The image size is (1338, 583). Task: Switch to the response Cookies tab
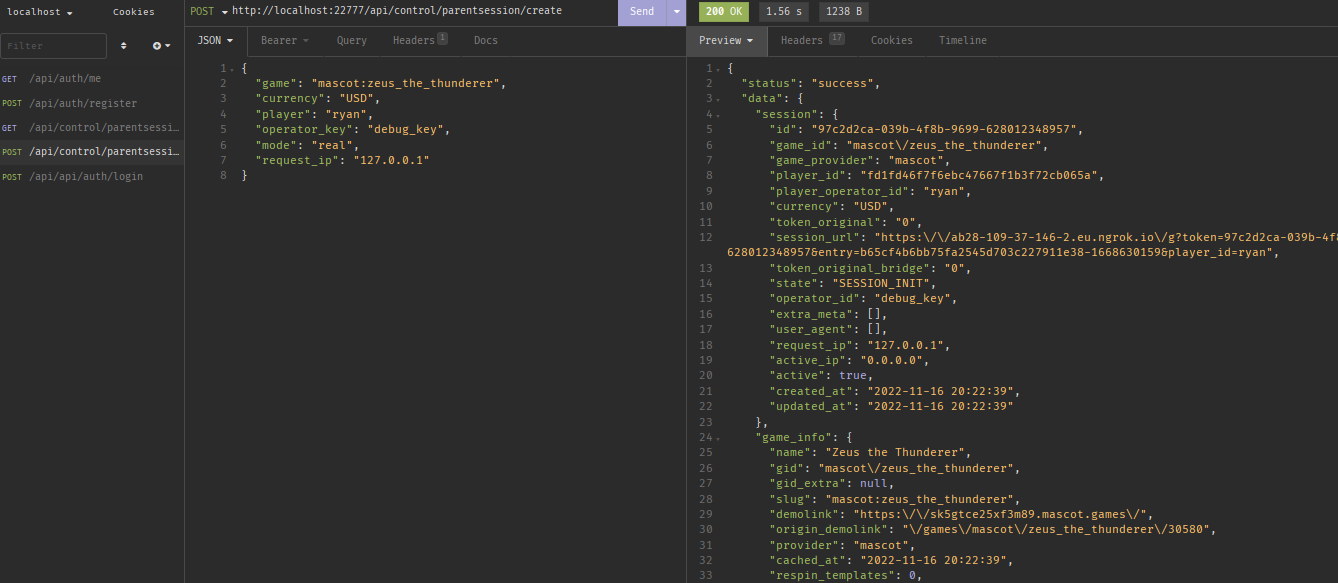pos(891,40)
